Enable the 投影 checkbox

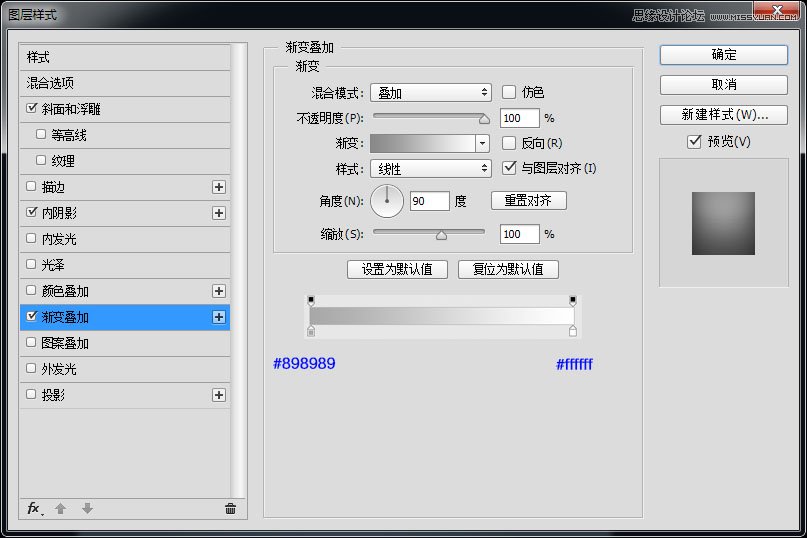tap(31, 394)
